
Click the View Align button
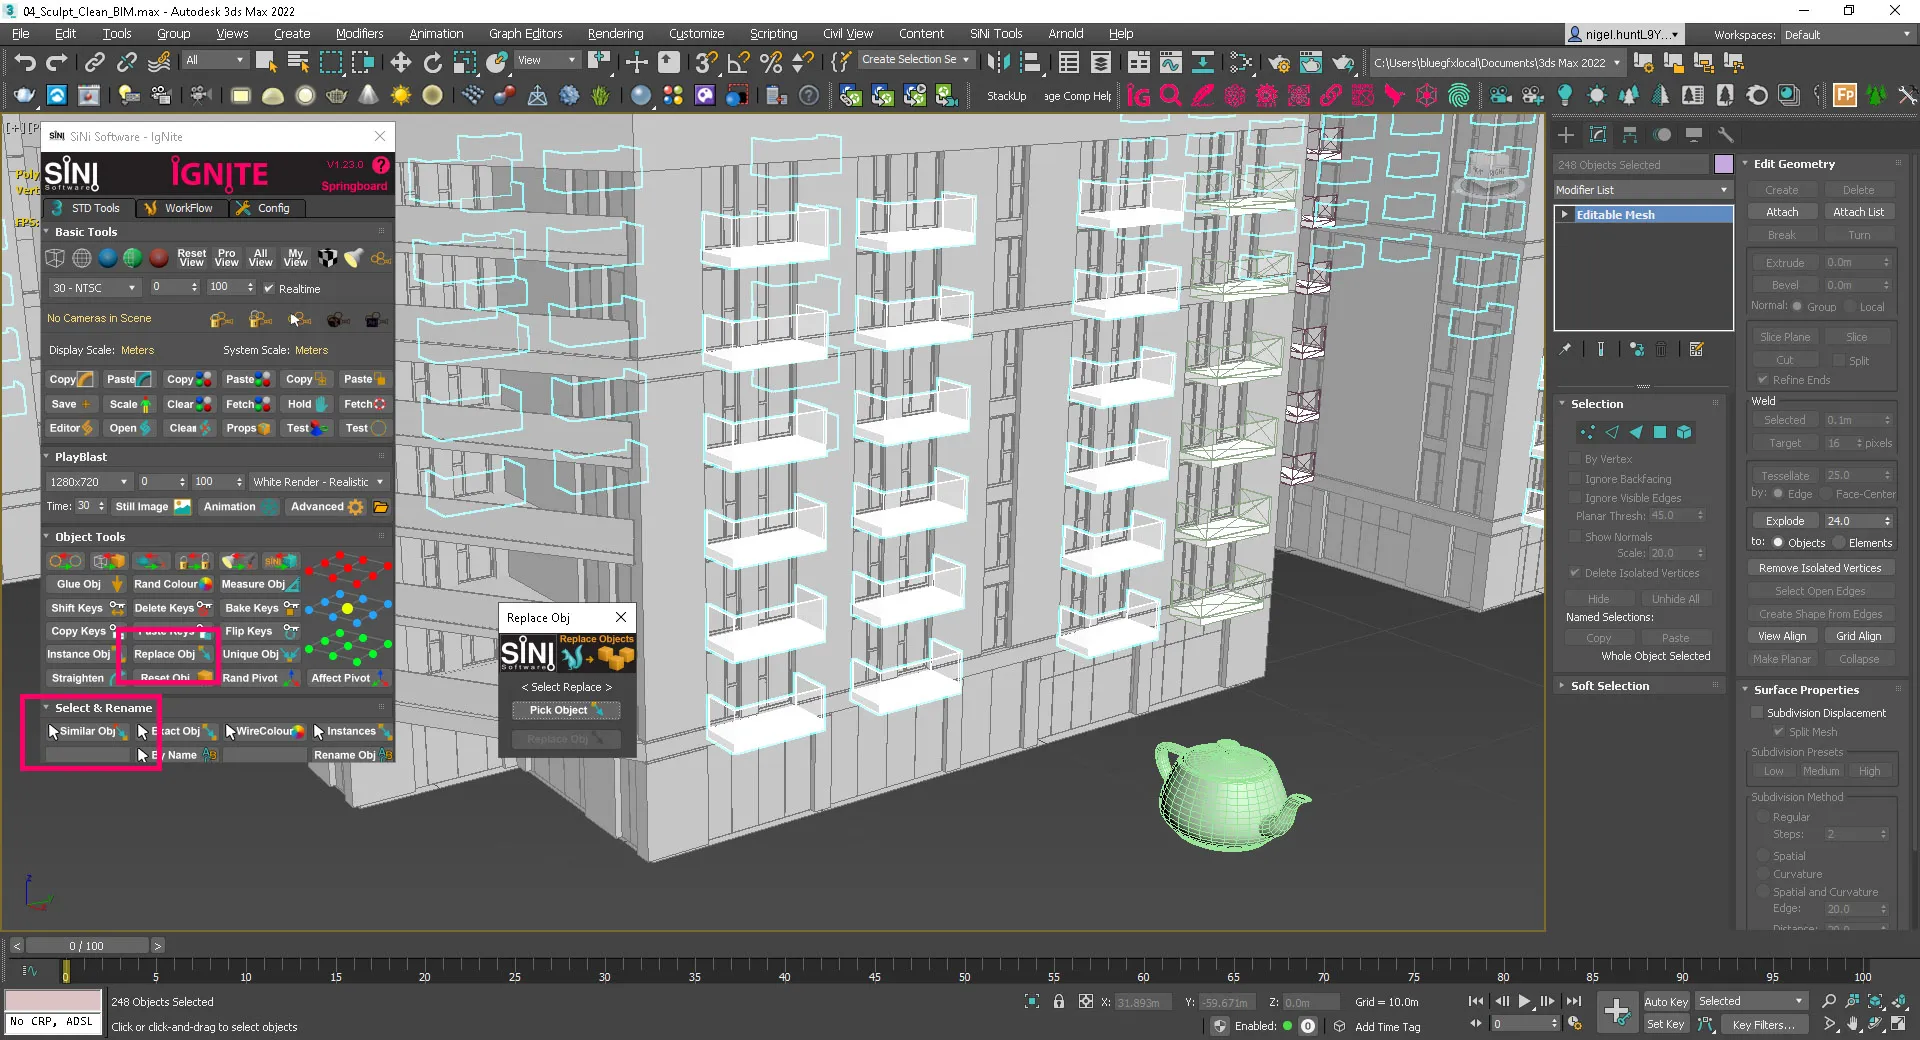pyautogui.click(x=1782, y=636)
